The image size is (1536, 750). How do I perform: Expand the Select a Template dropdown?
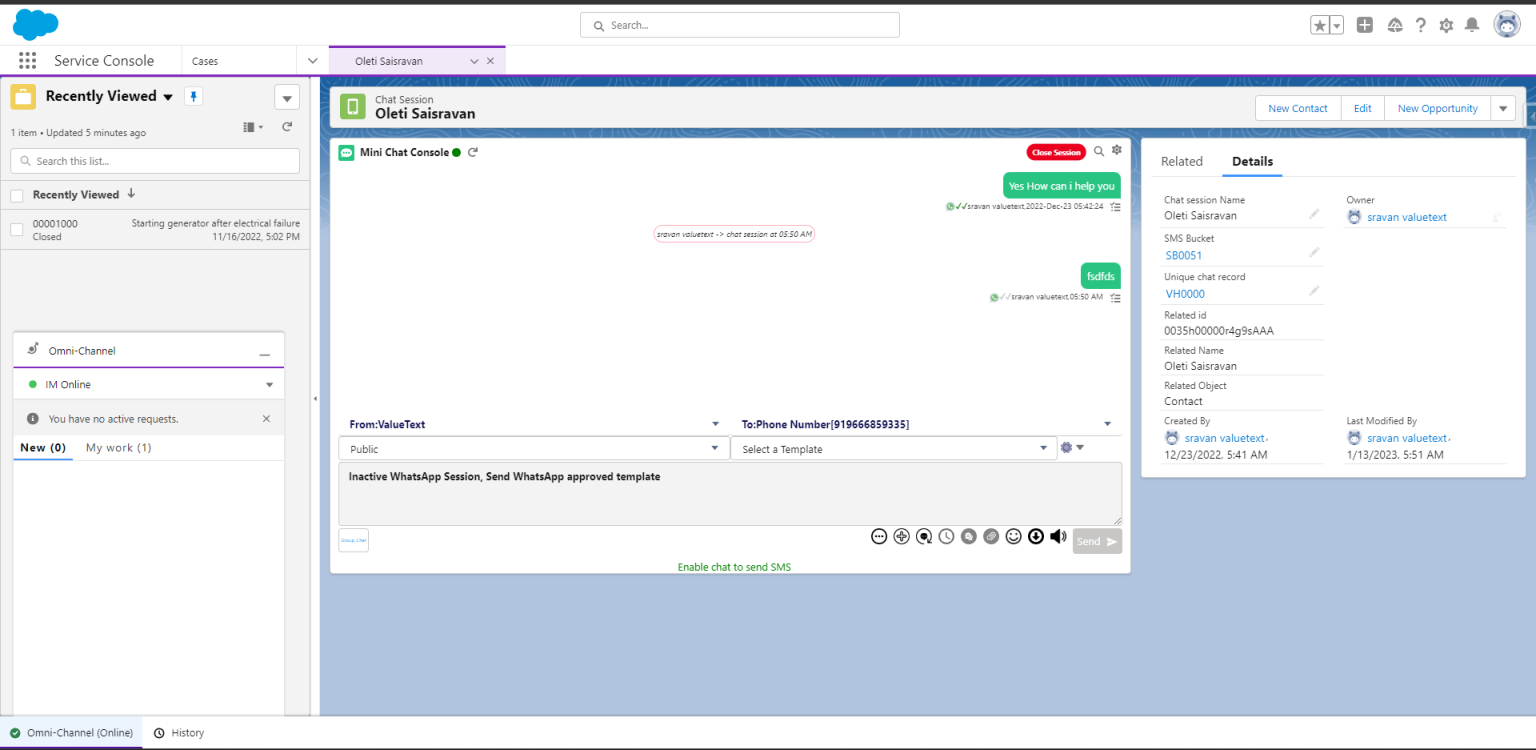click(x=1044, y=448)
